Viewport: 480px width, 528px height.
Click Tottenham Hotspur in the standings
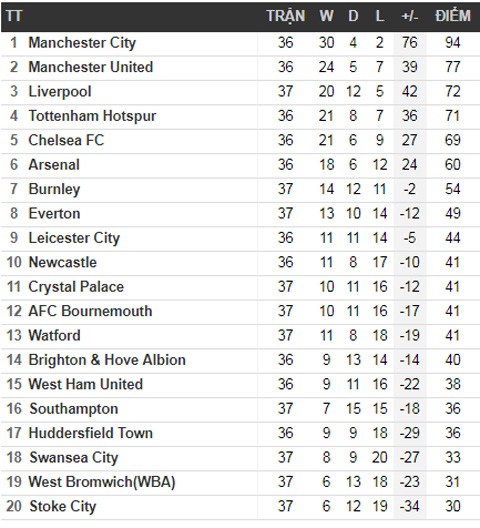tap(92, 116)
